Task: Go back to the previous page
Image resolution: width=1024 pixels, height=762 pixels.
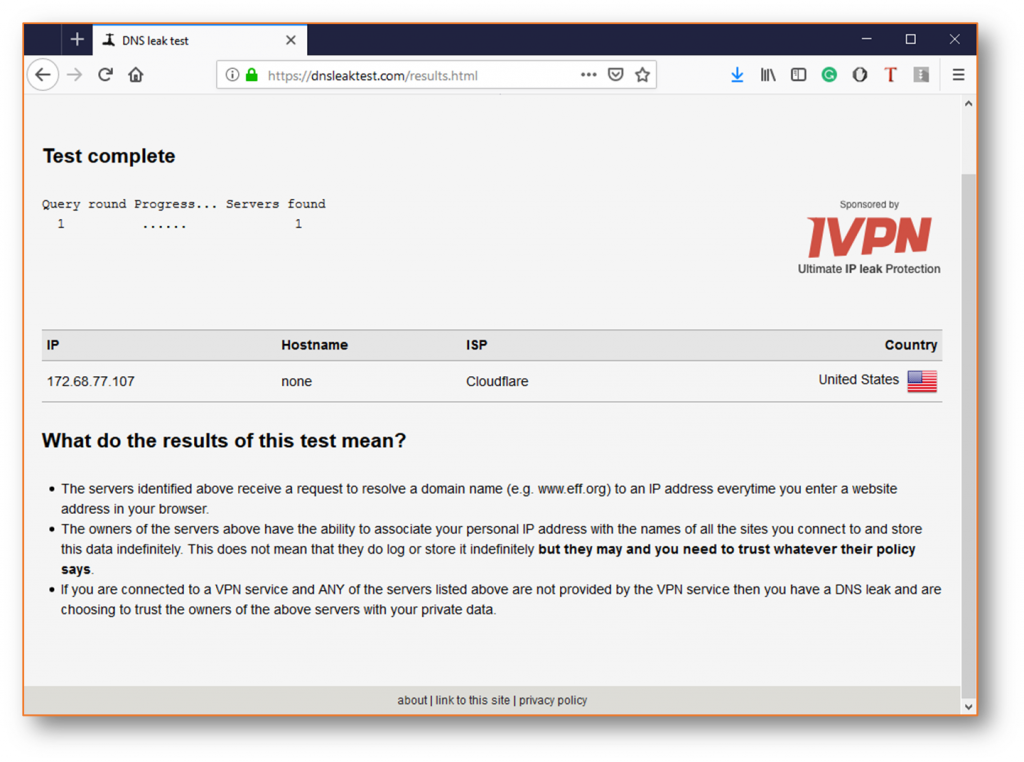Action: tap(43, 75)
